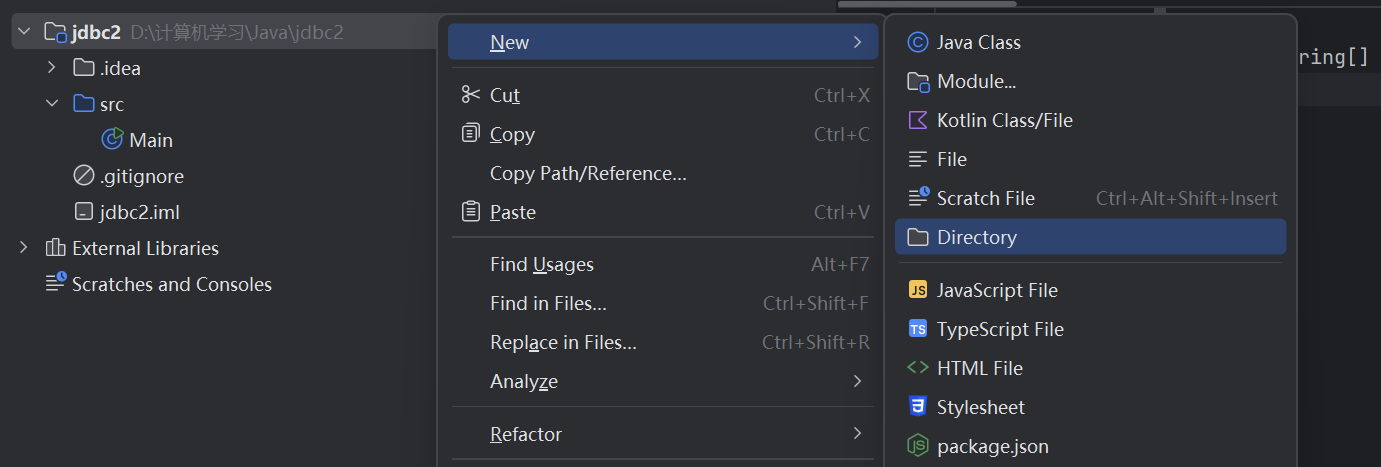This screenshot has width=1381, height=467.
Task: Choose Replace in Files entry
Action: point(663,342)
